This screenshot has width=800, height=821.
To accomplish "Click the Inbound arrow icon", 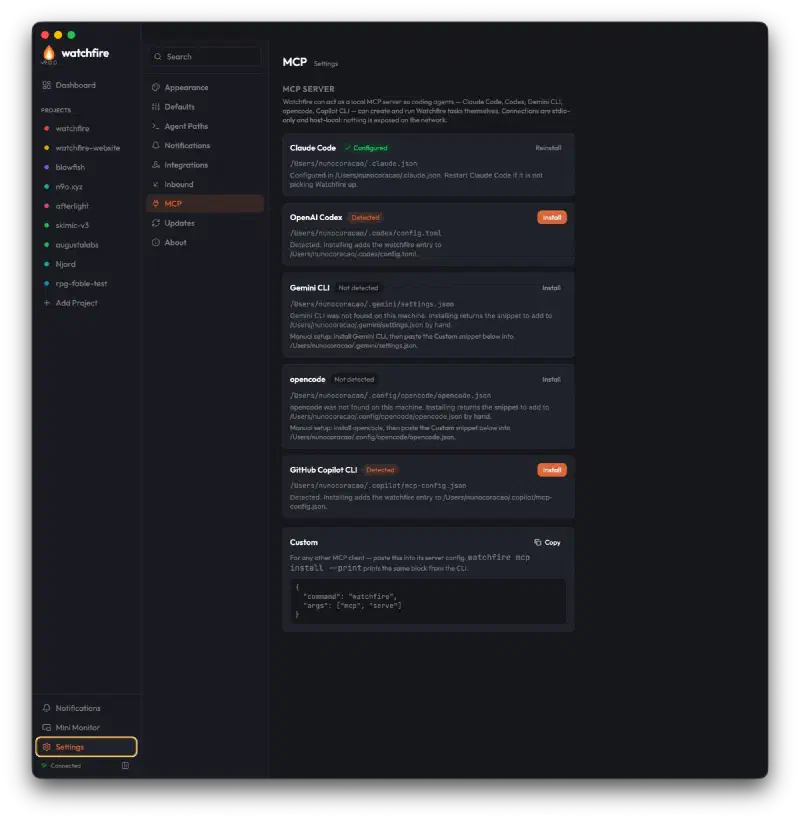I will (x=155, y=184).
